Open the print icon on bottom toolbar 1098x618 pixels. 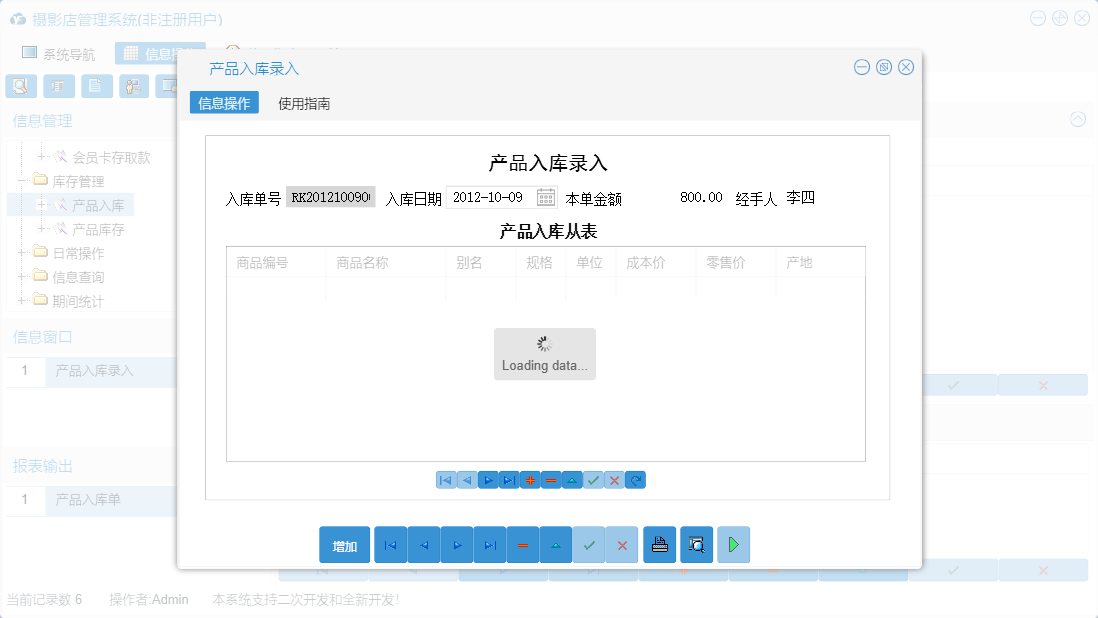[659, 545]
